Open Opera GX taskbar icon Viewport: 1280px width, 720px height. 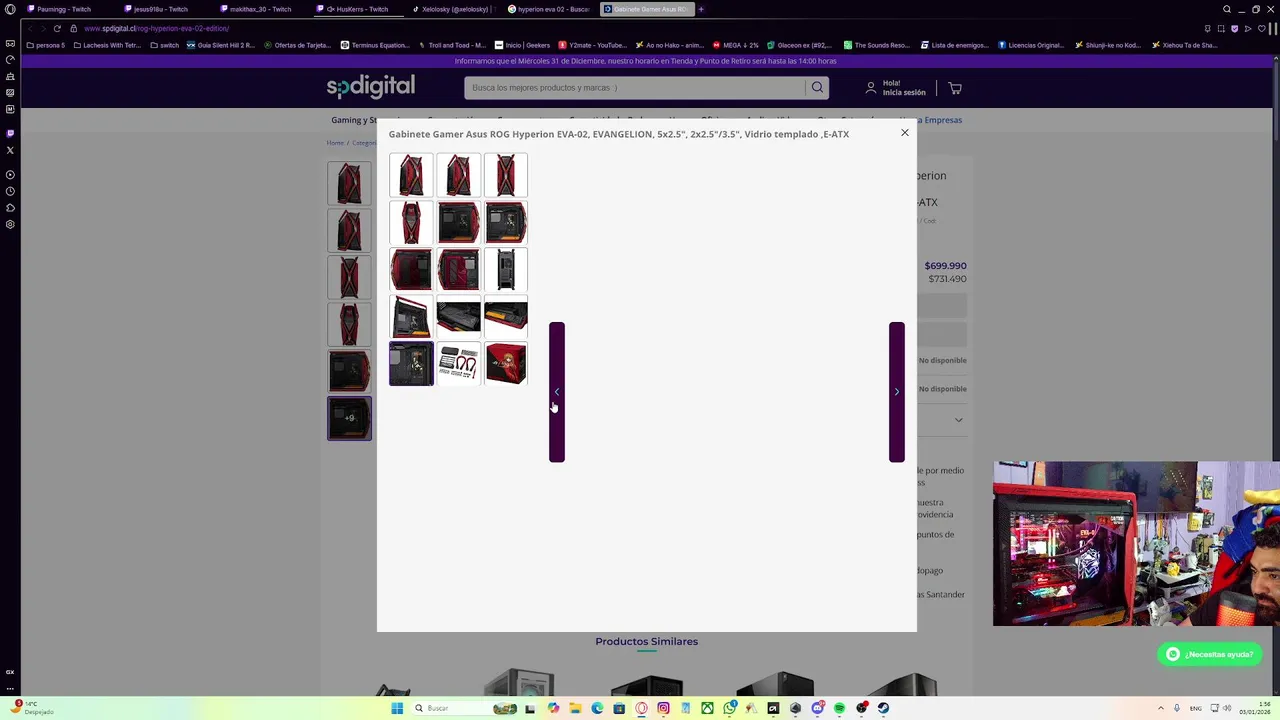pyautogui.click(x=641, y=708)
